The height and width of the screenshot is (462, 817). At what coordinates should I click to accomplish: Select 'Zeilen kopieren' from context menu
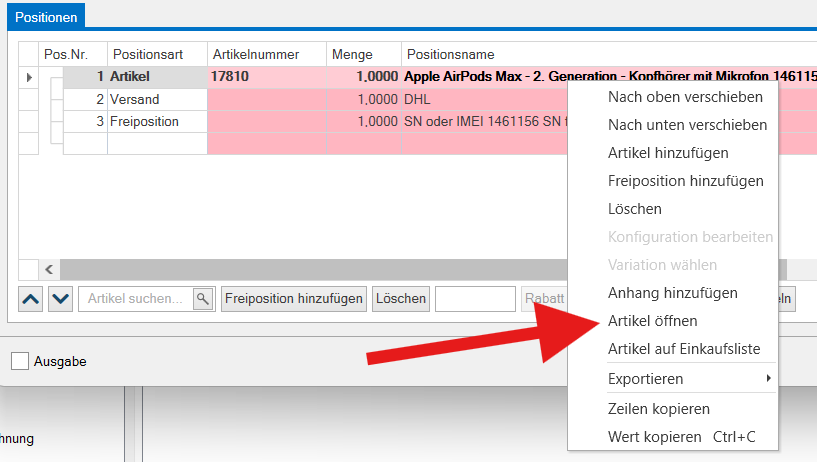(658, 409)
